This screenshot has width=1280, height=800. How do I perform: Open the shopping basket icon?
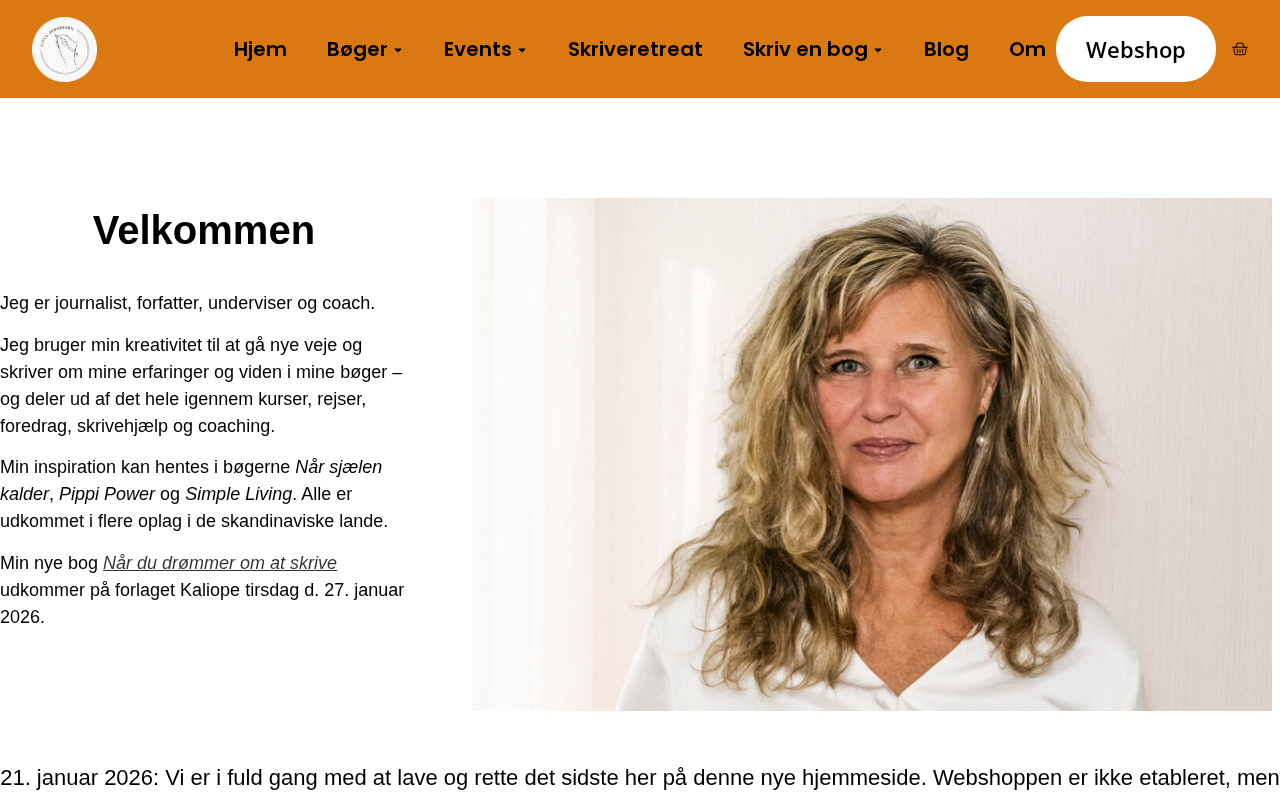pyautogui.click(x=1240, y=49)
